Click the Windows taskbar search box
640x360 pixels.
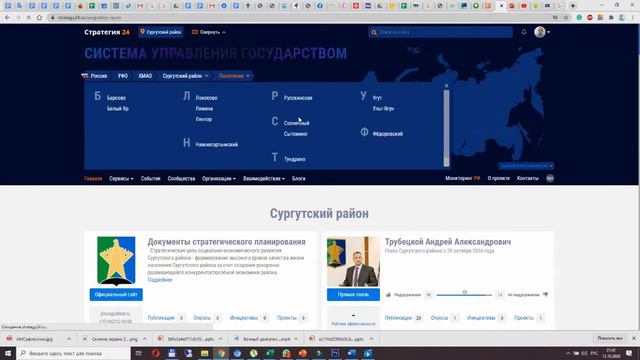(x=73, y=353)
